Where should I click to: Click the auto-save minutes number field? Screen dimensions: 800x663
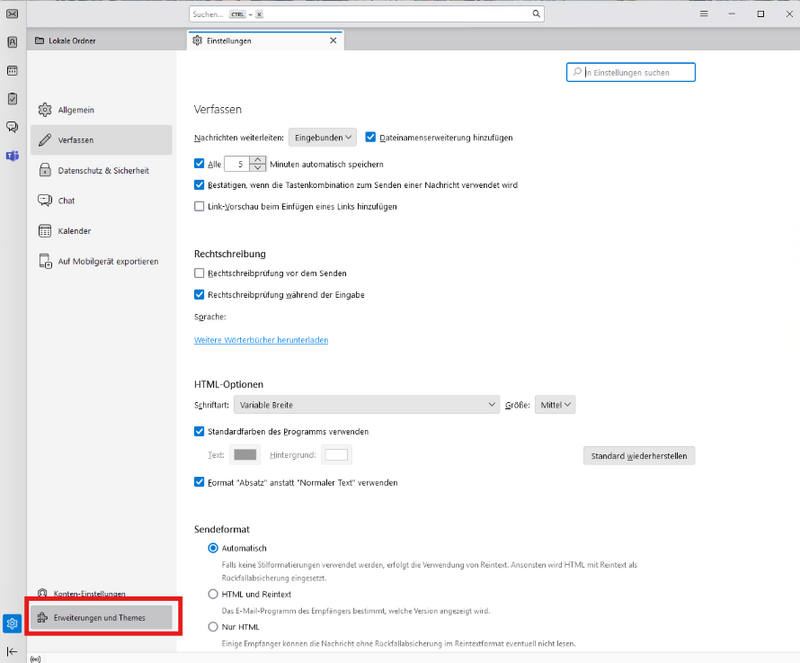pos(238,164)
